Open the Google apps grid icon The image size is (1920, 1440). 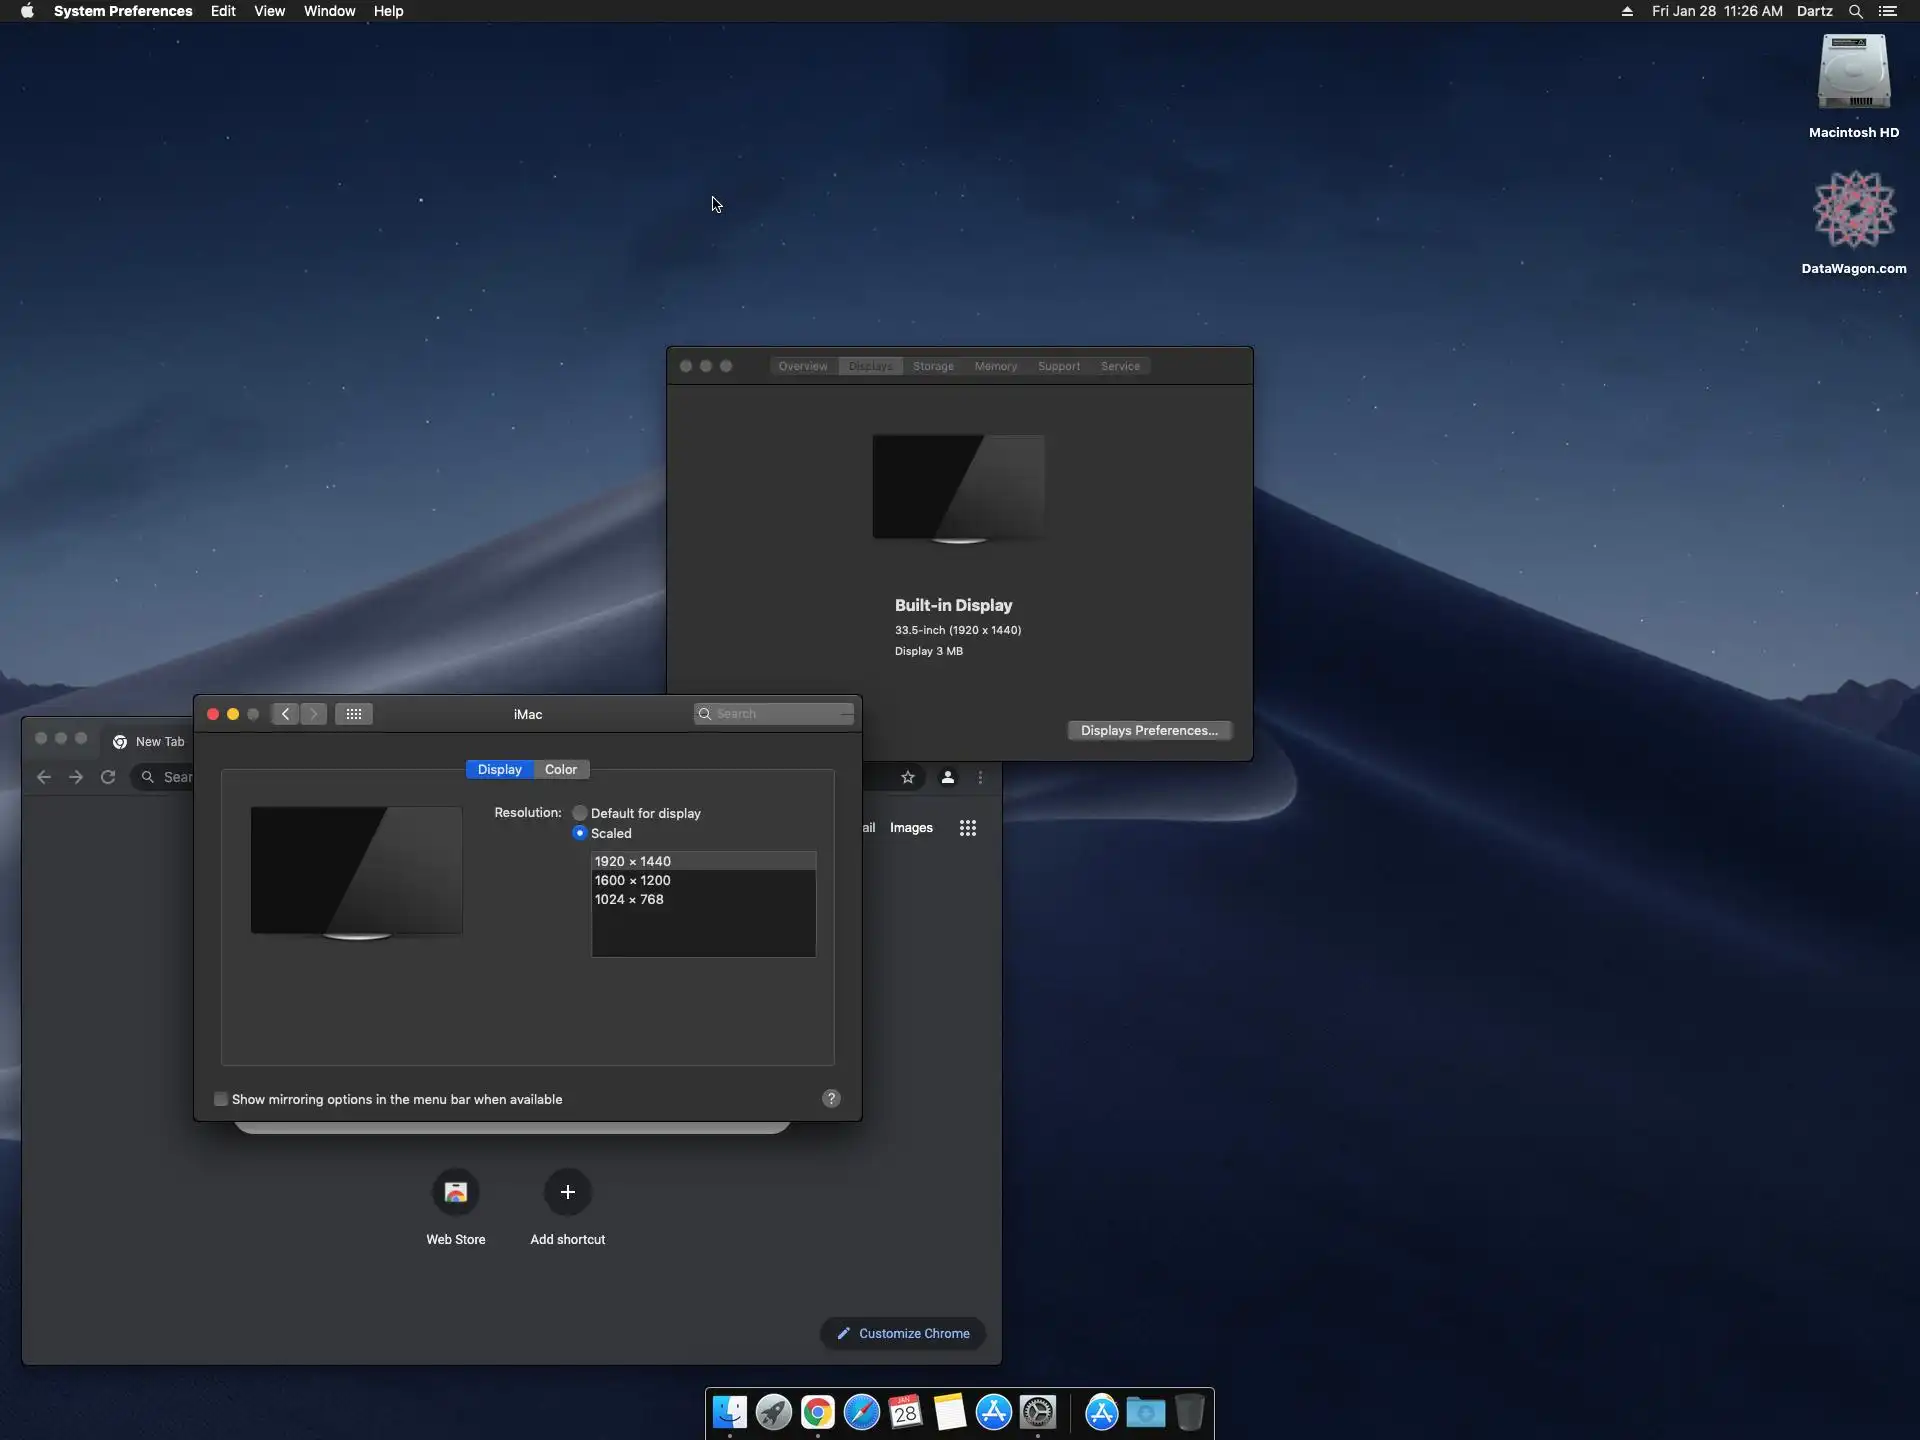(x=967, y=828)
